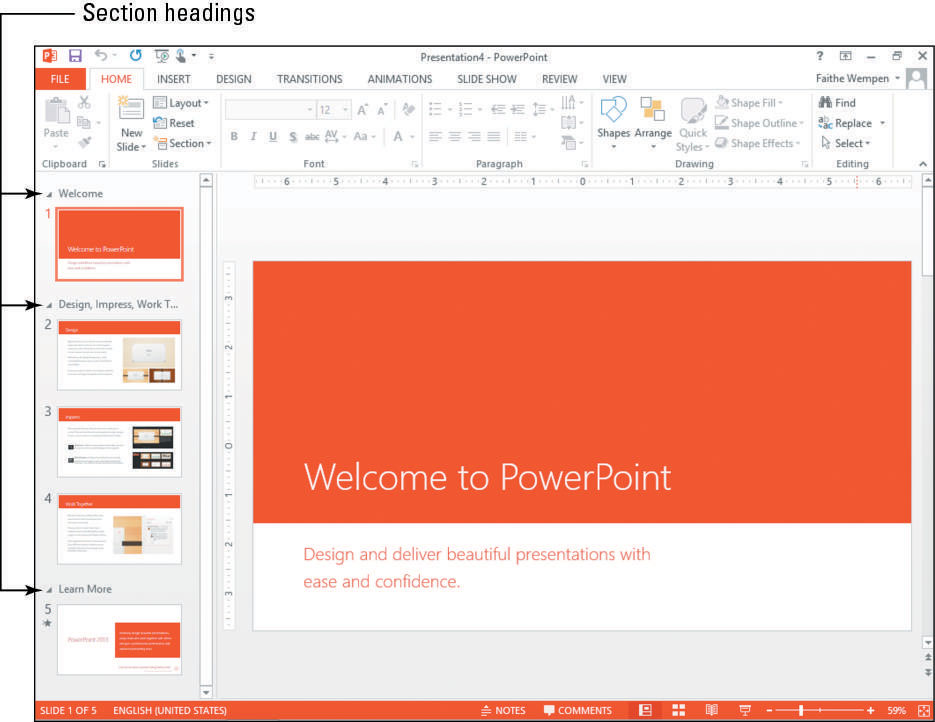Image resolution: width=935 pixels, height=722 pixels.
Task: Show the NOTES pane
Action: pos(503,710)
